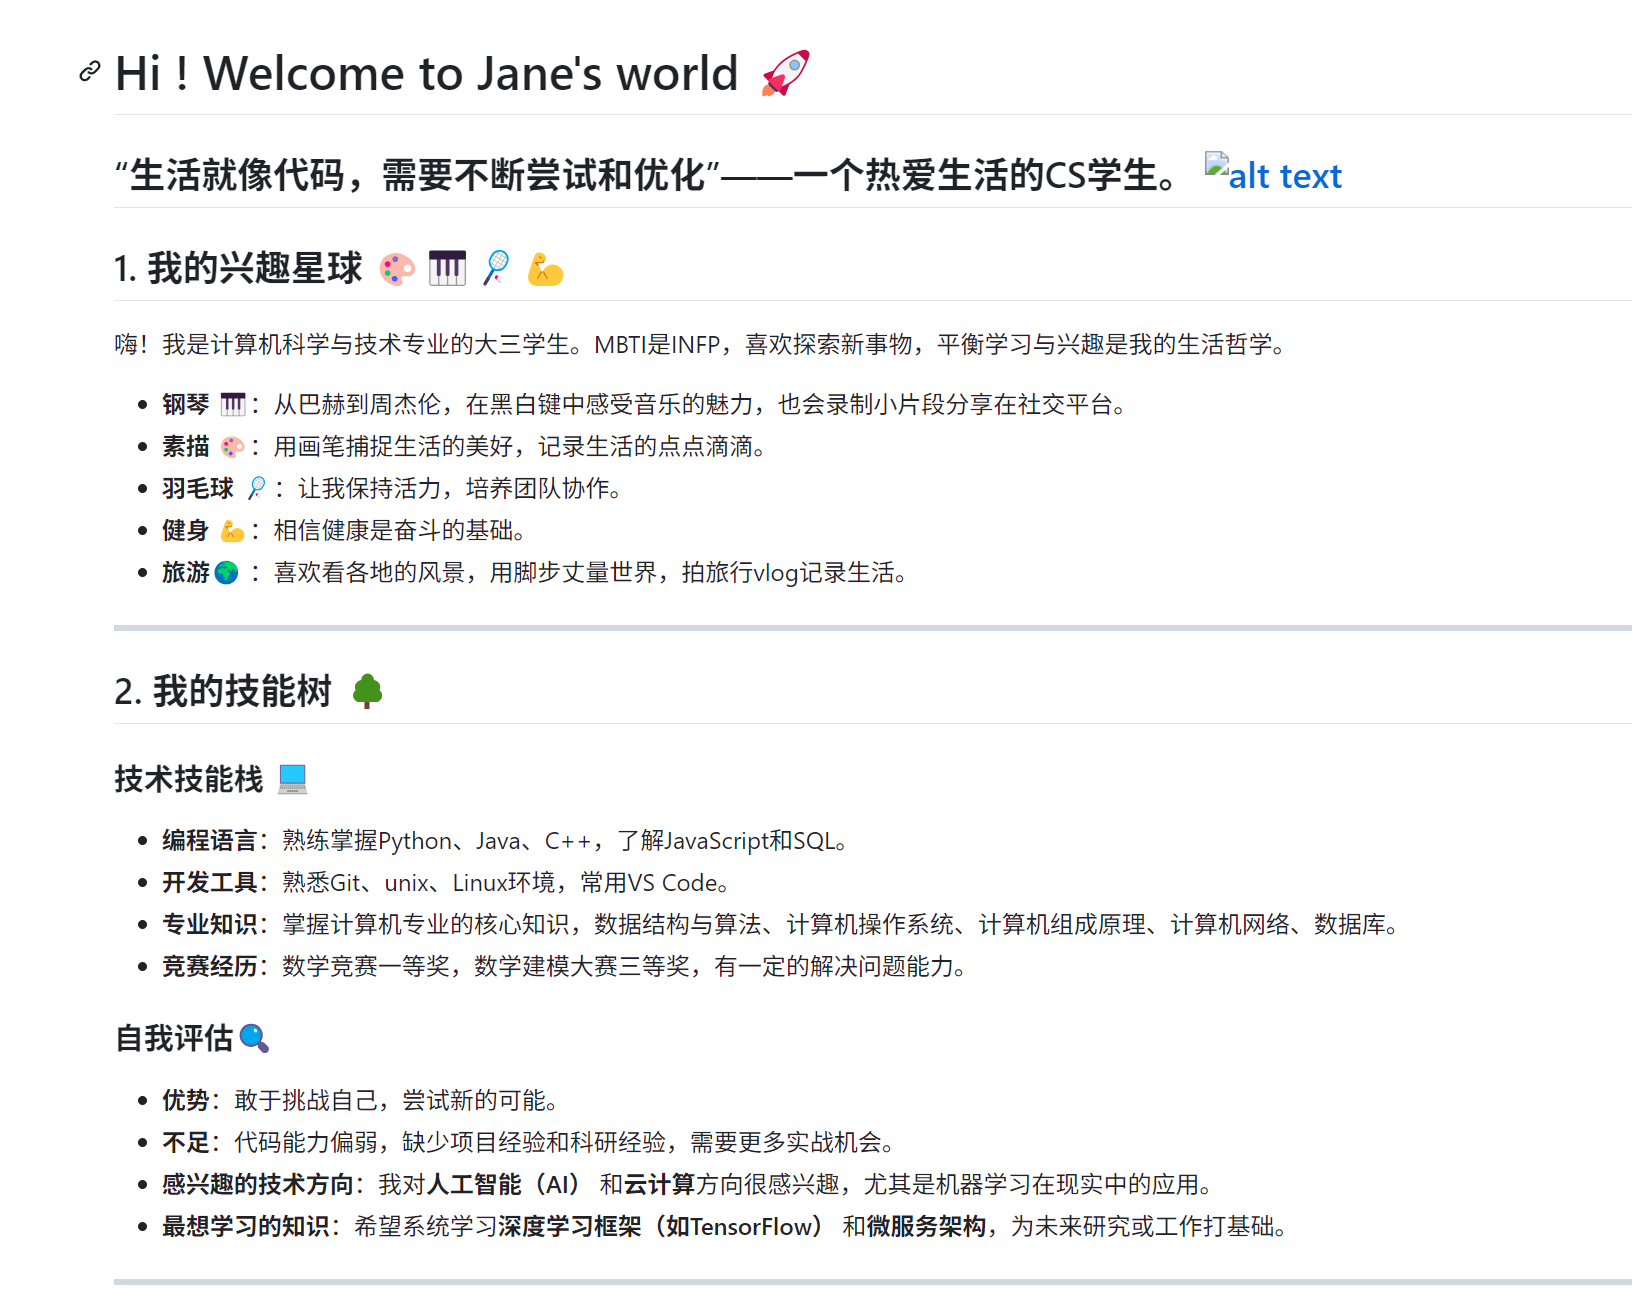Click the tree emoji next to 我的技能树

click(x=368, y=691)
